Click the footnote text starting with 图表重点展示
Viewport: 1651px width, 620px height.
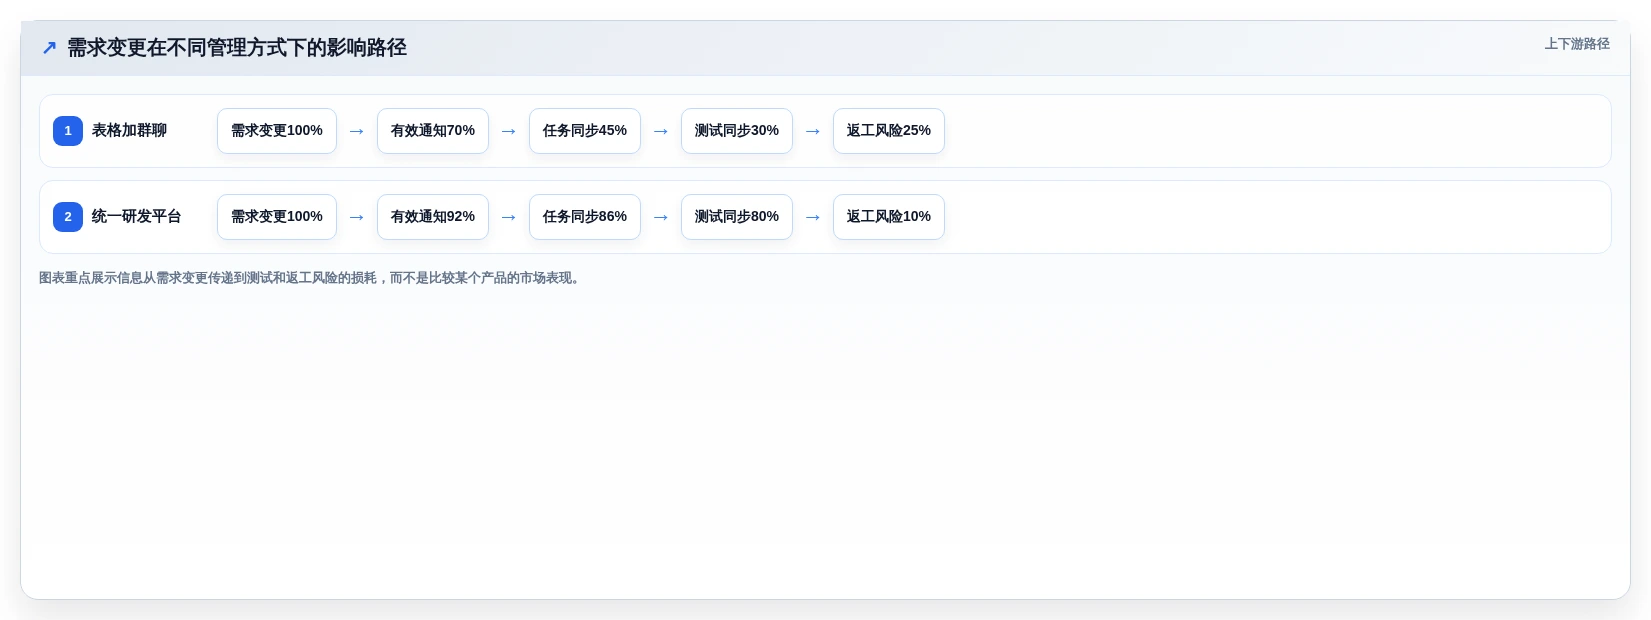pos(310,278)
